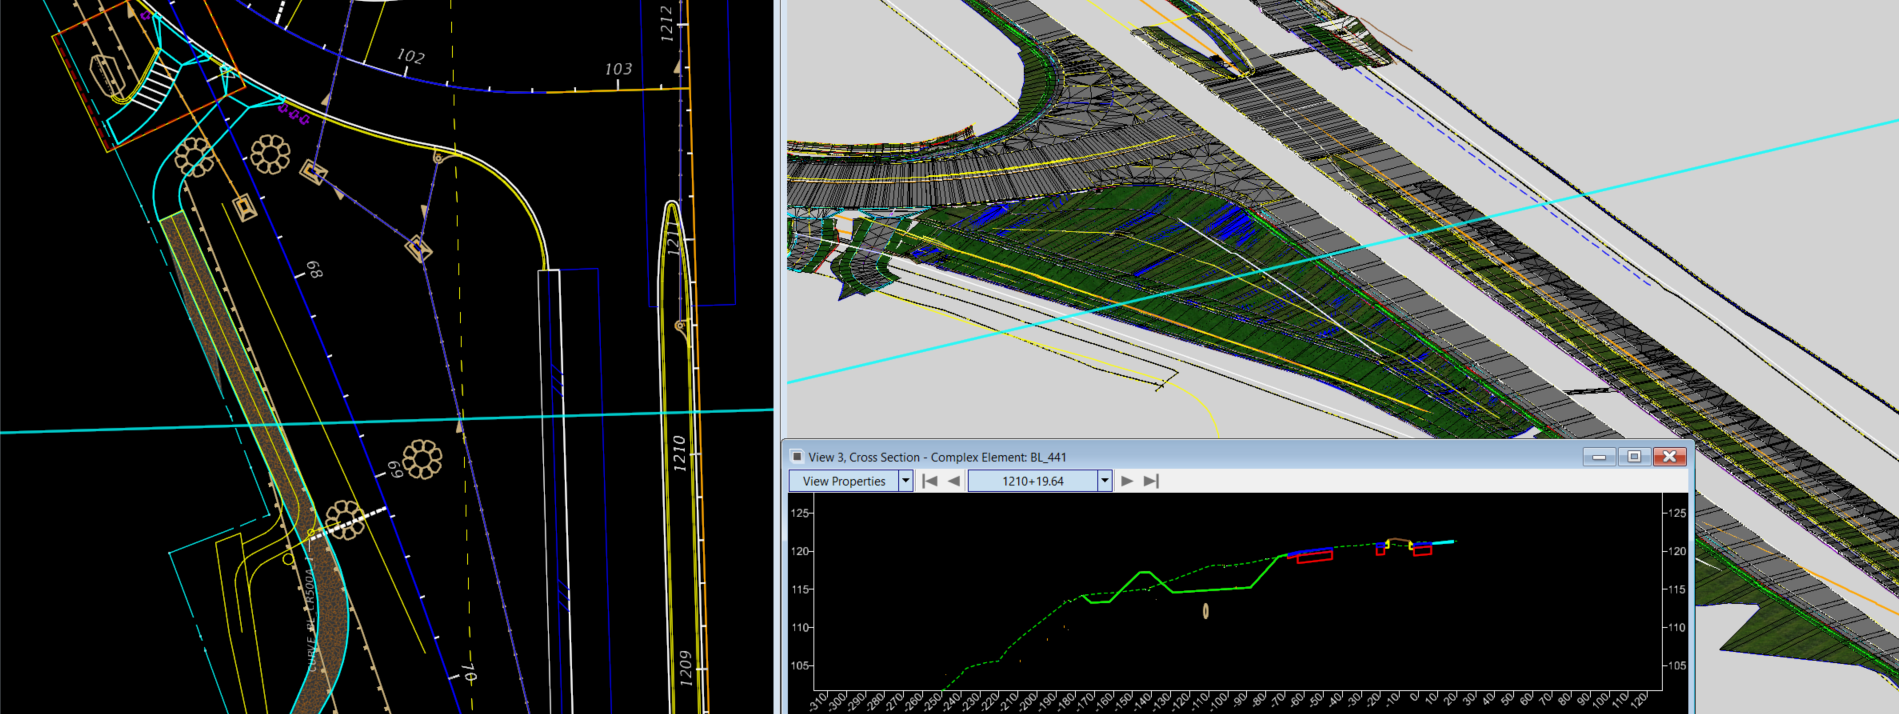Maximize the Cross Section view window
The image size is (1899, 714).
[1634, 457]
